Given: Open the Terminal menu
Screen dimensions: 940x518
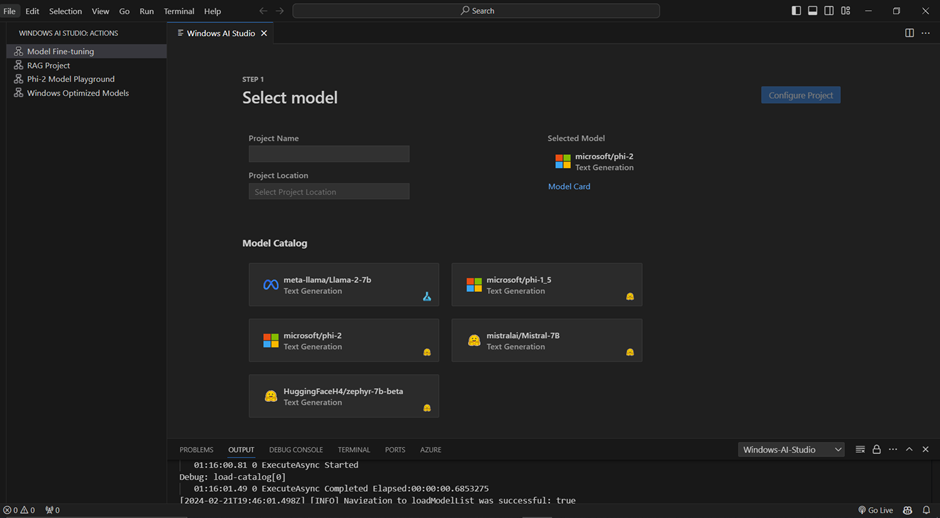Looking at the screenshot, I should tap(179, 11).
